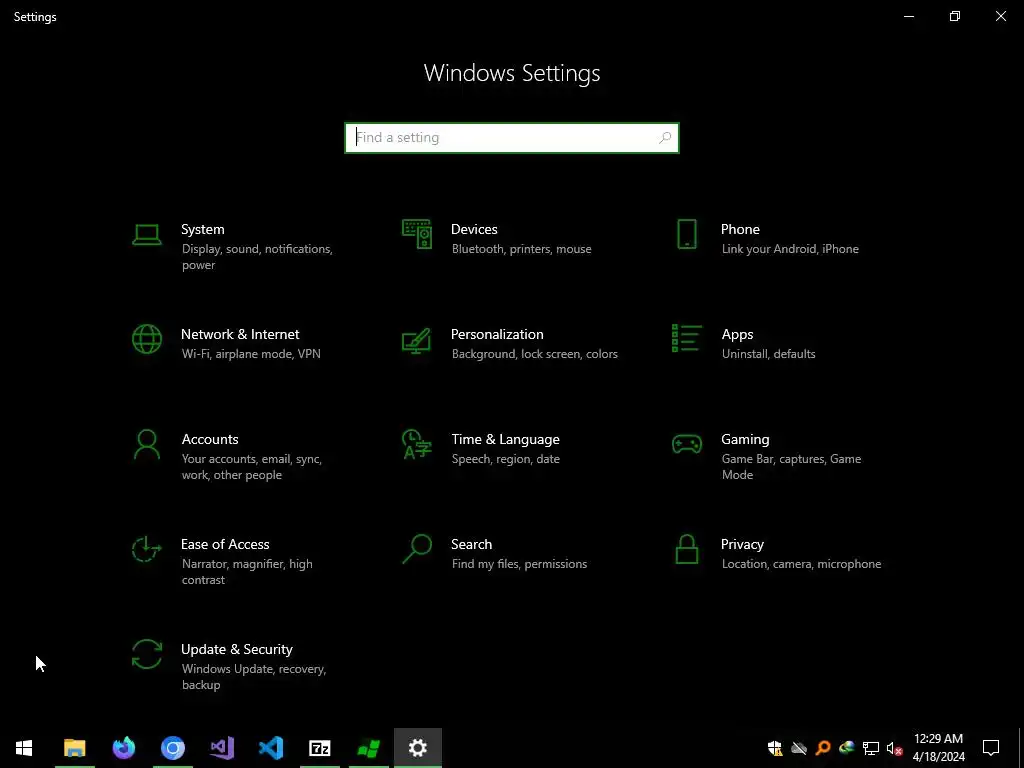Open the Action Center notifications icon

991,748
